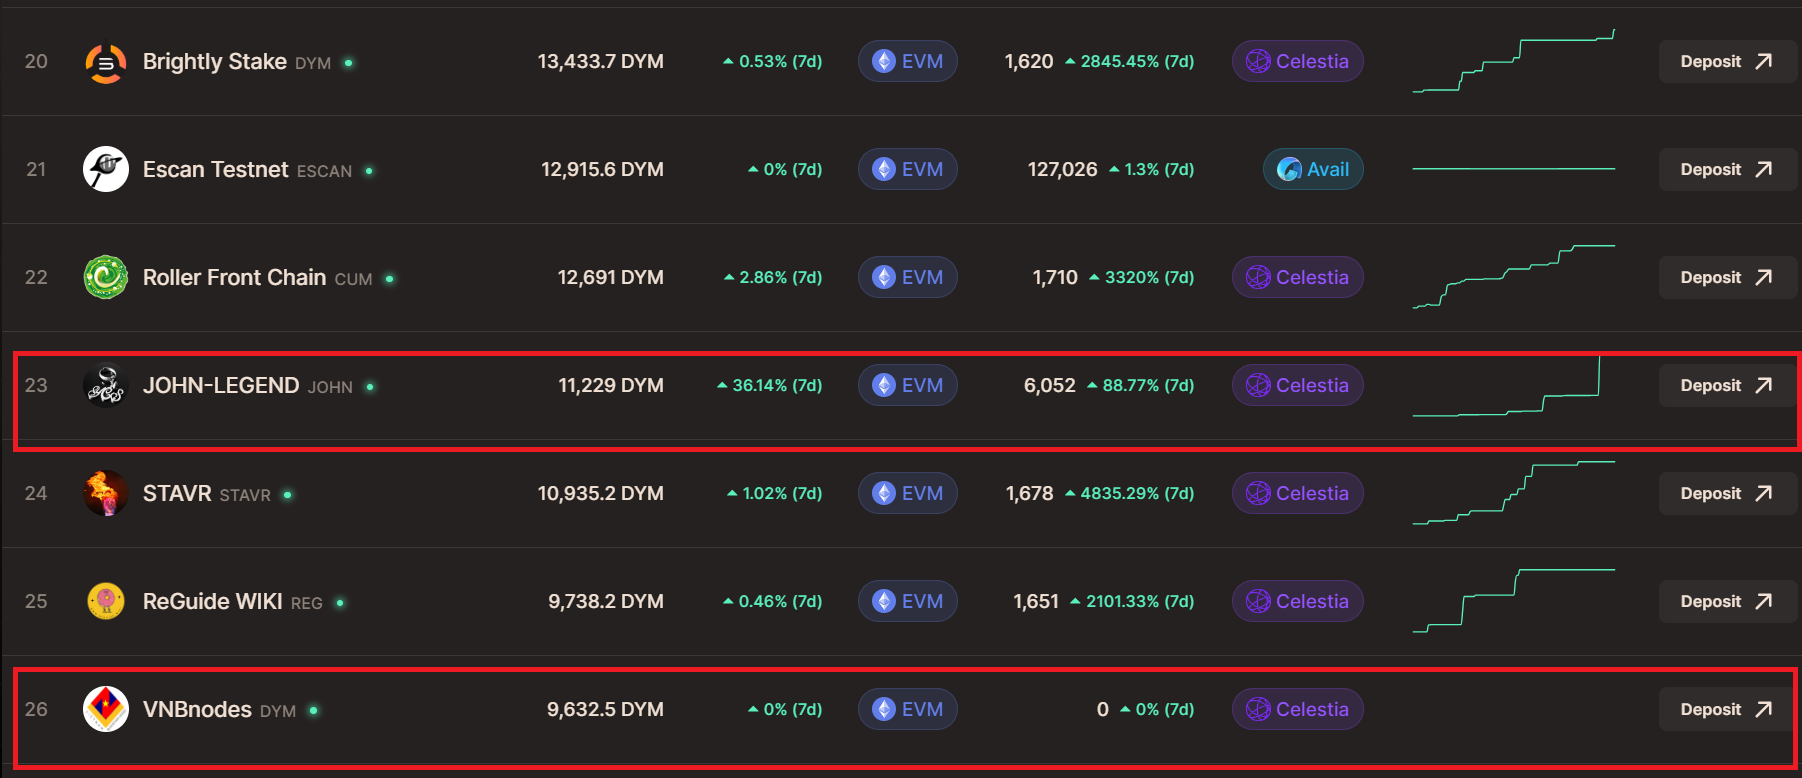Toggle the green status dot next to JOHN-LEGEND
1802x778 pixels.
tap(370, 386)
